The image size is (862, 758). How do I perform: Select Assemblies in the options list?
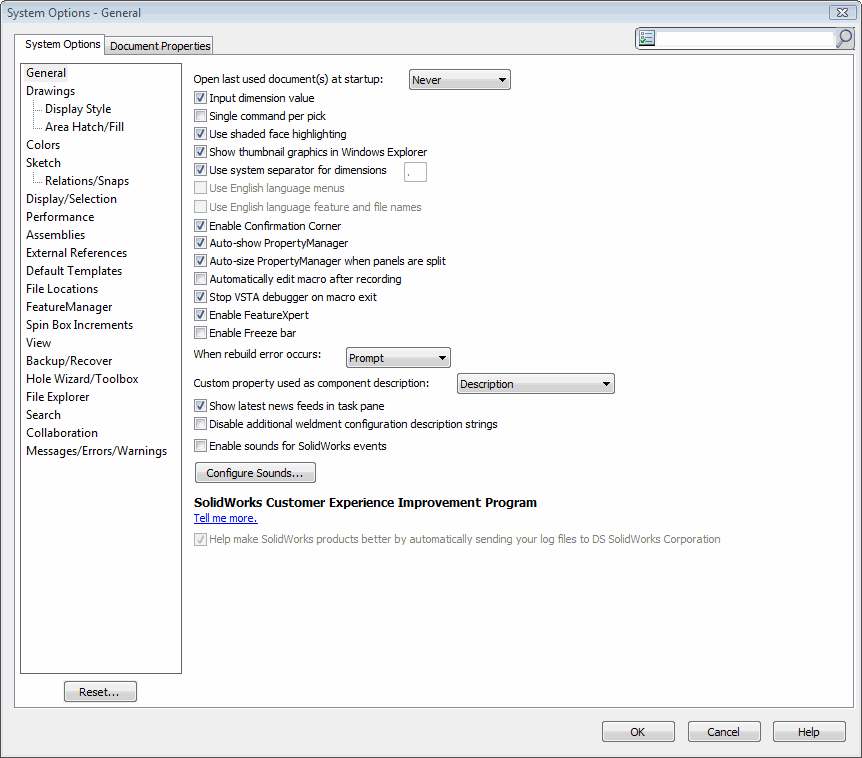[x=56, y=235]
